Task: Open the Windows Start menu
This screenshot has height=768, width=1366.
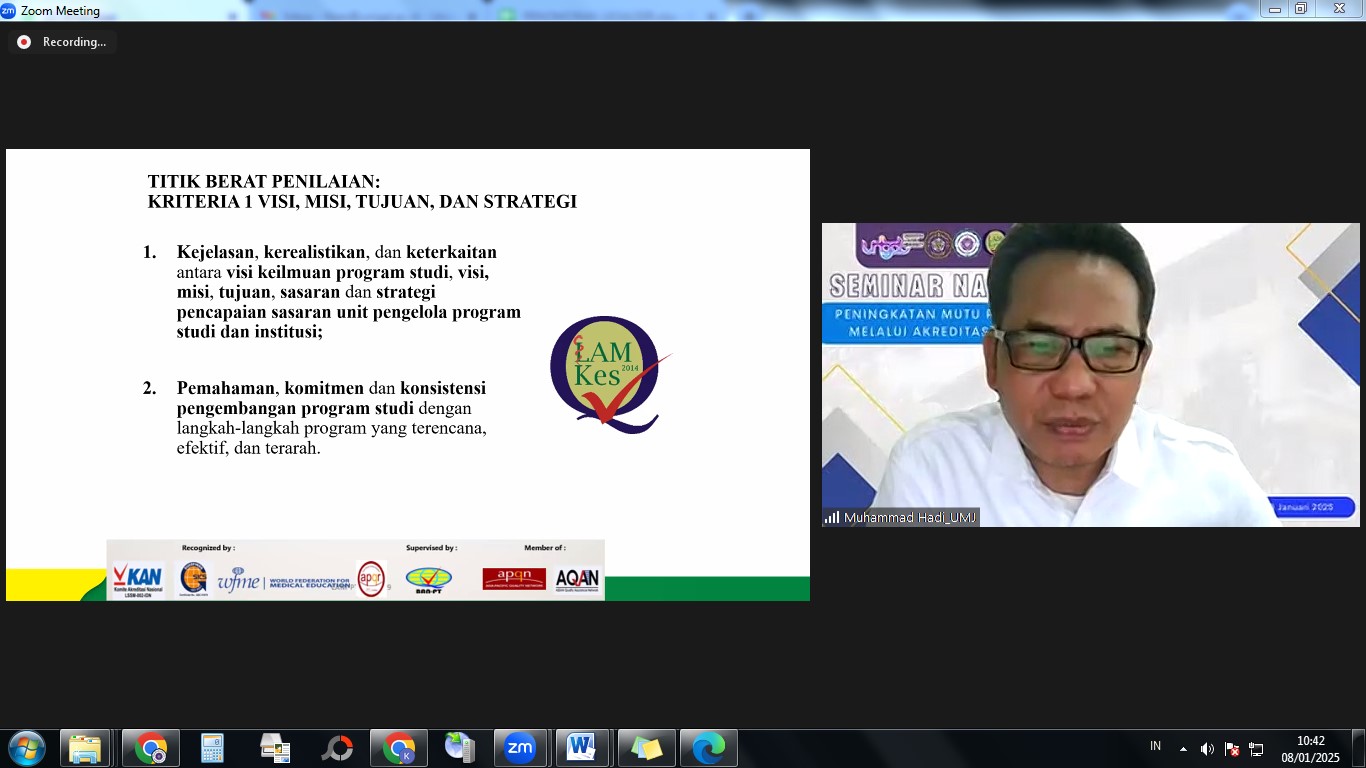Action: 26,748
